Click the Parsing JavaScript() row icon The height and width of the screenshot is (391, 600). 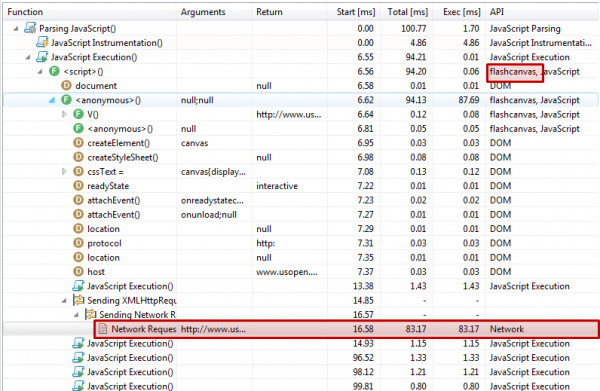[x=30, y=28]
